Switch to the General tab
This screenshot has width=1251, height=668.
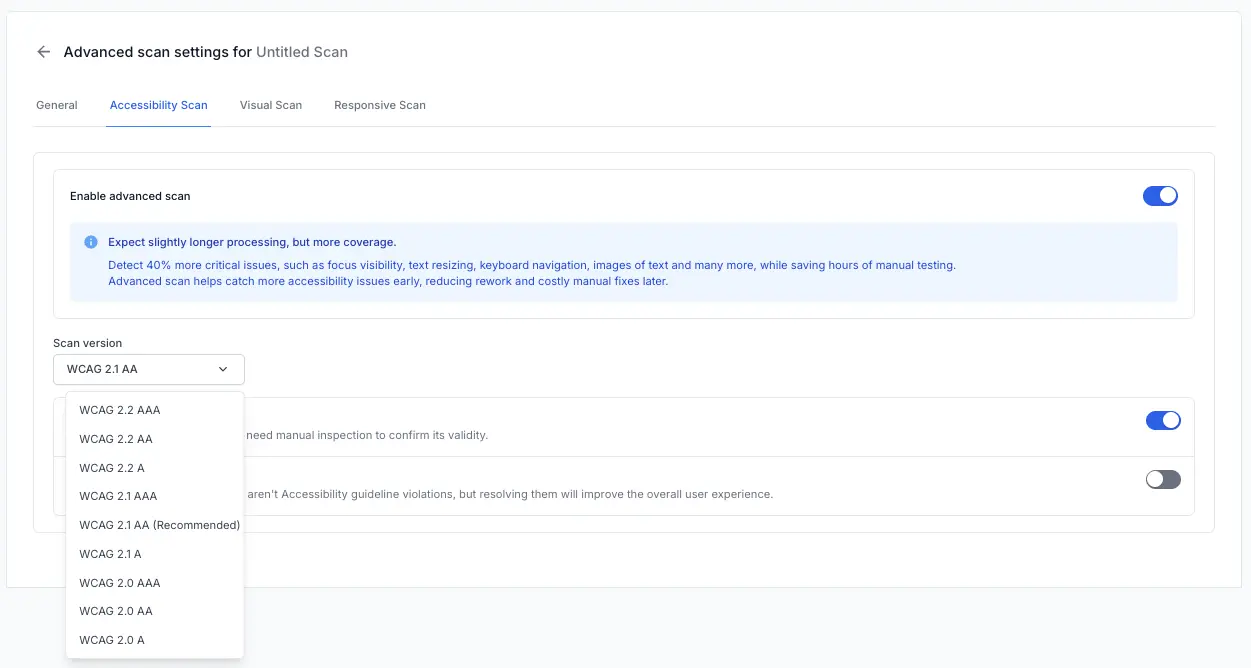57,105
